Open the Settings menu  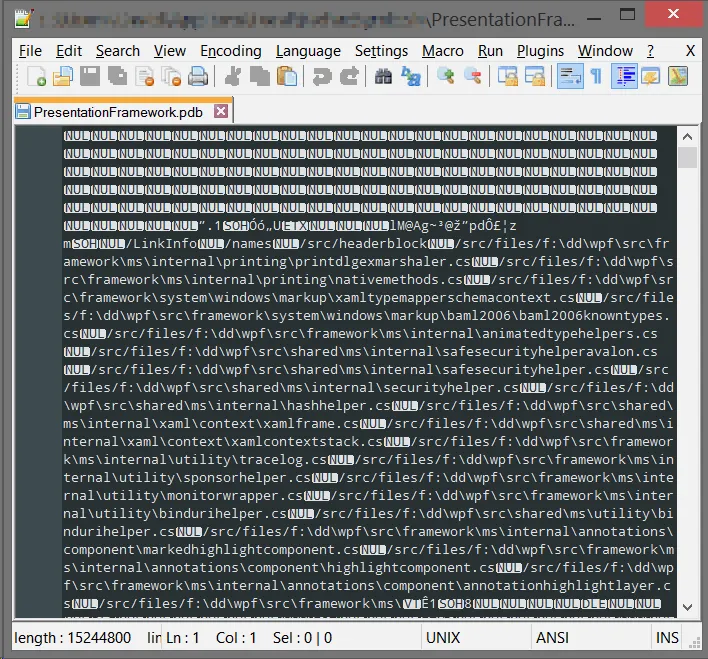pyautogui.click(x=381, y=51)
